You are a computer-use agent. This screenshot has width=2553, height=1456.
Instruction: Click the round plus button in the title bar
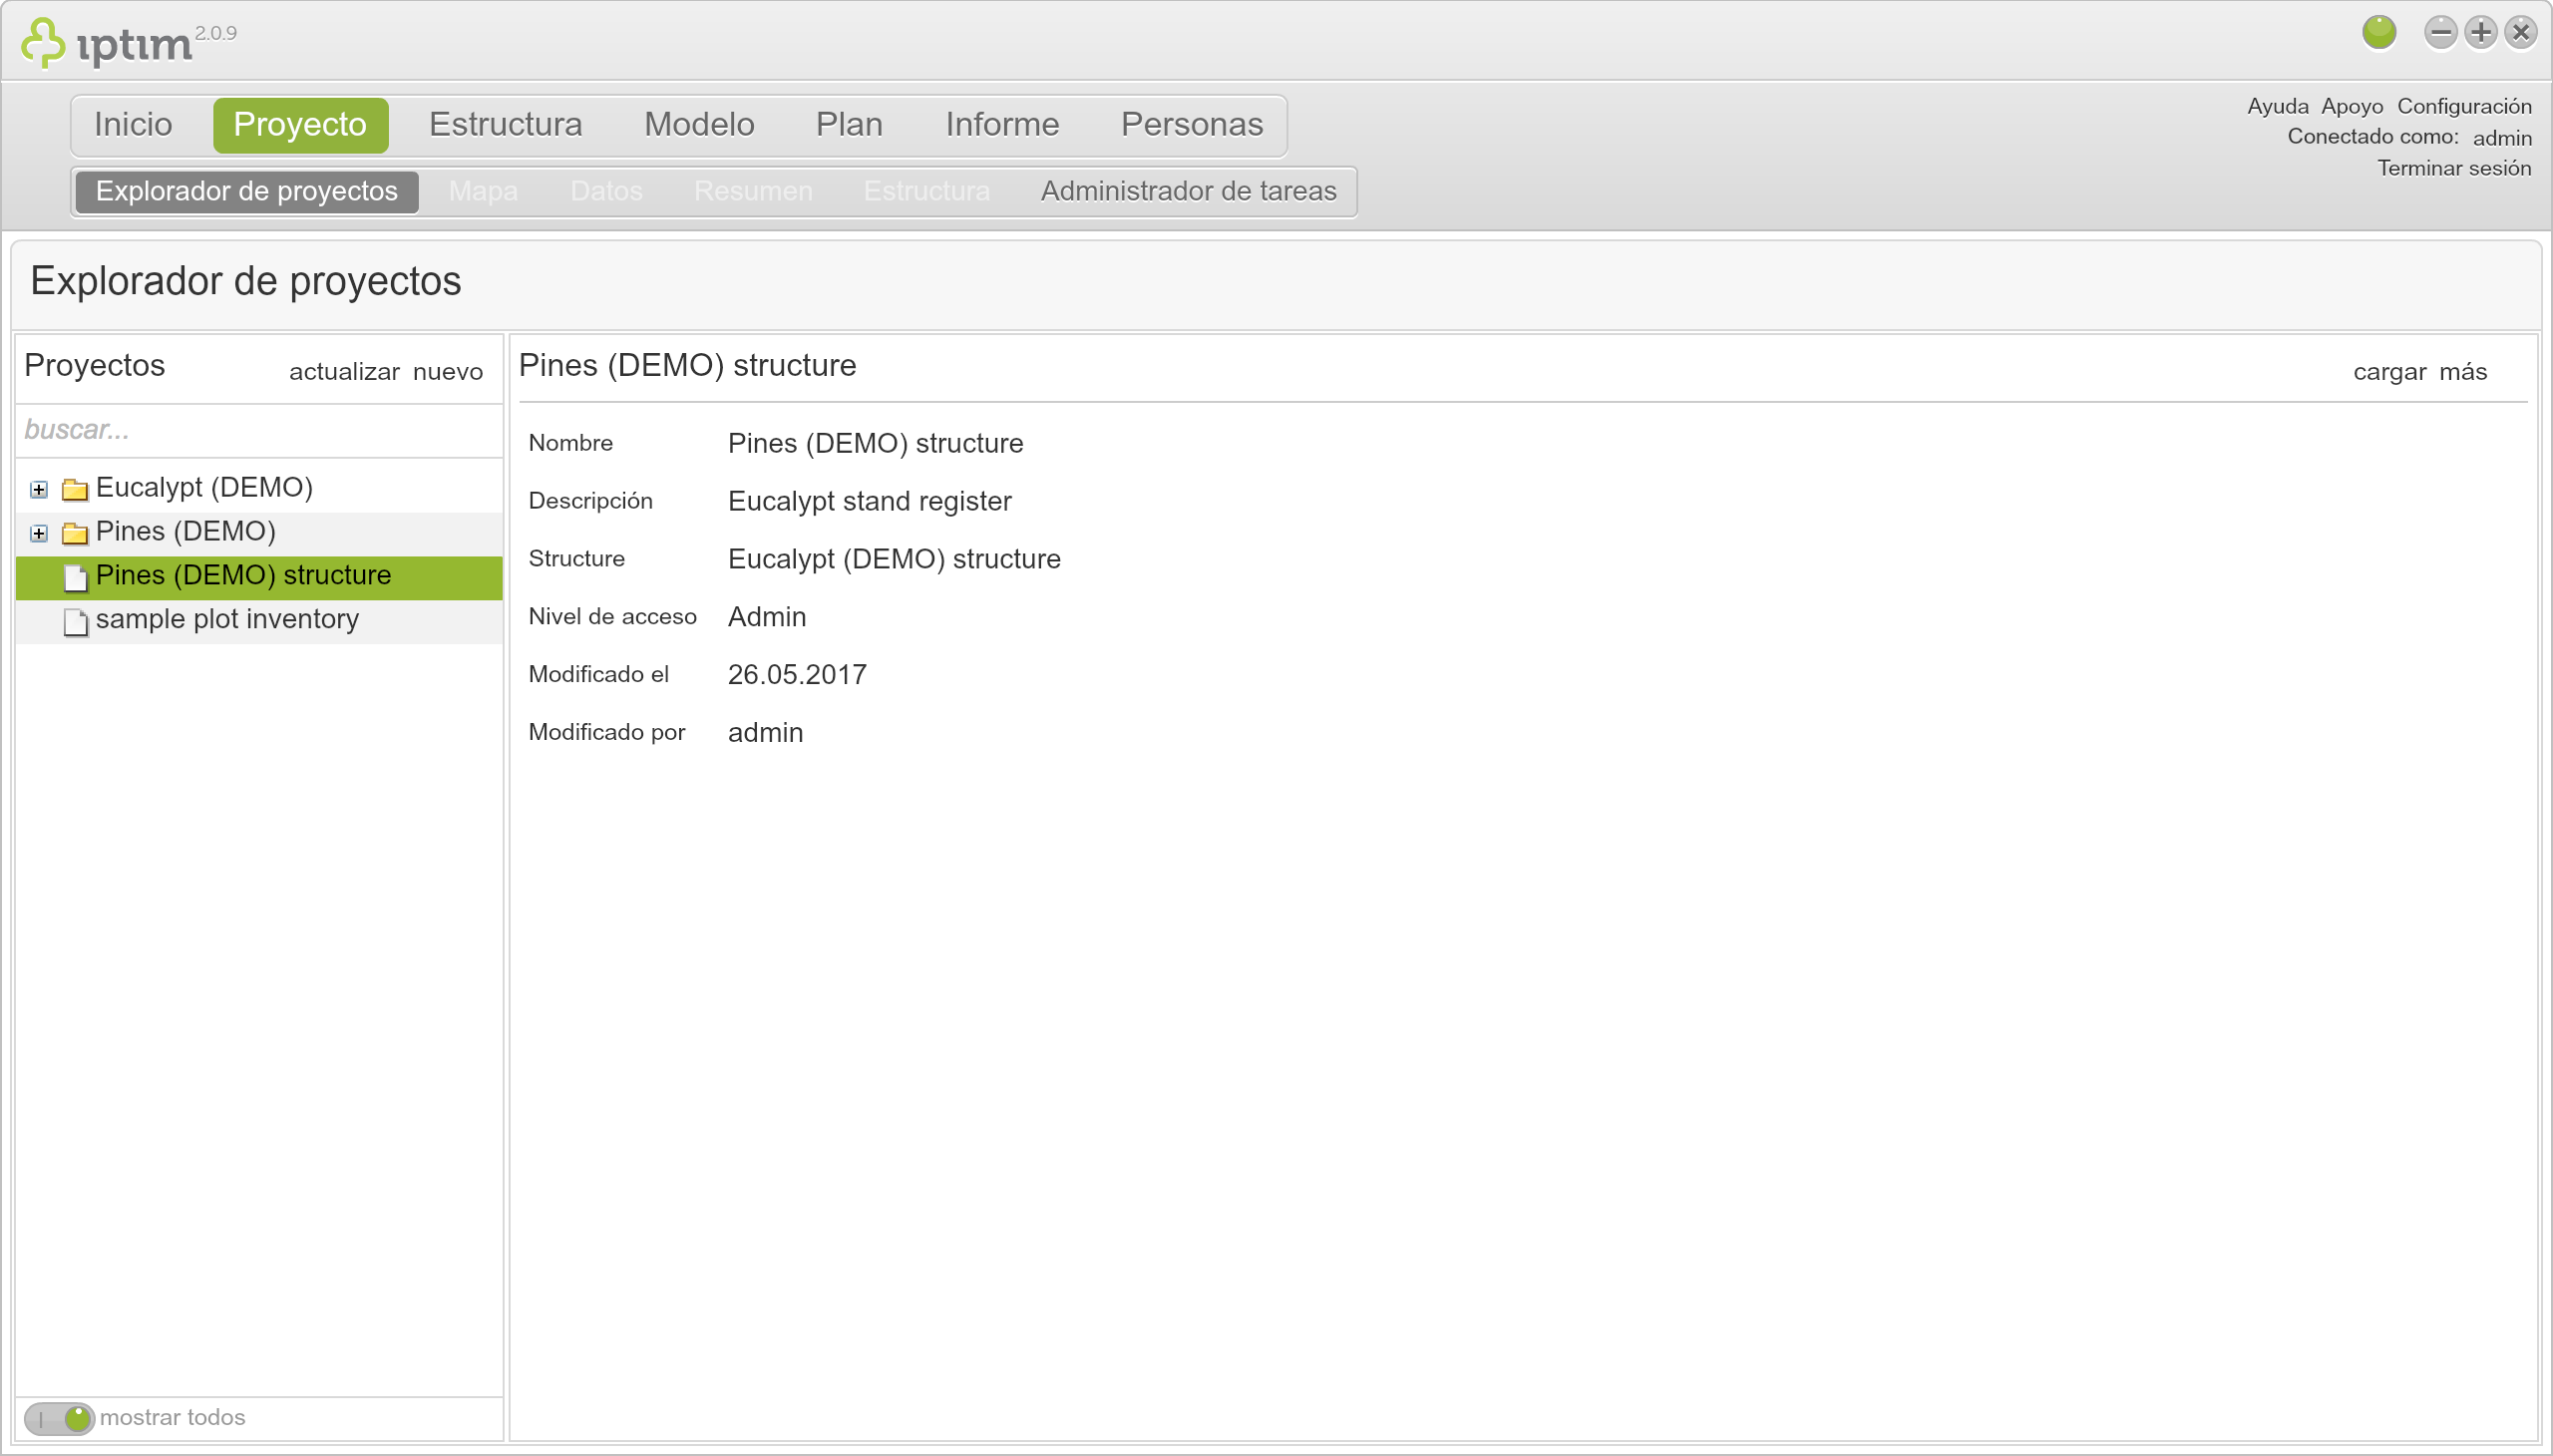pyautogui.click(x=2480, y=32)
